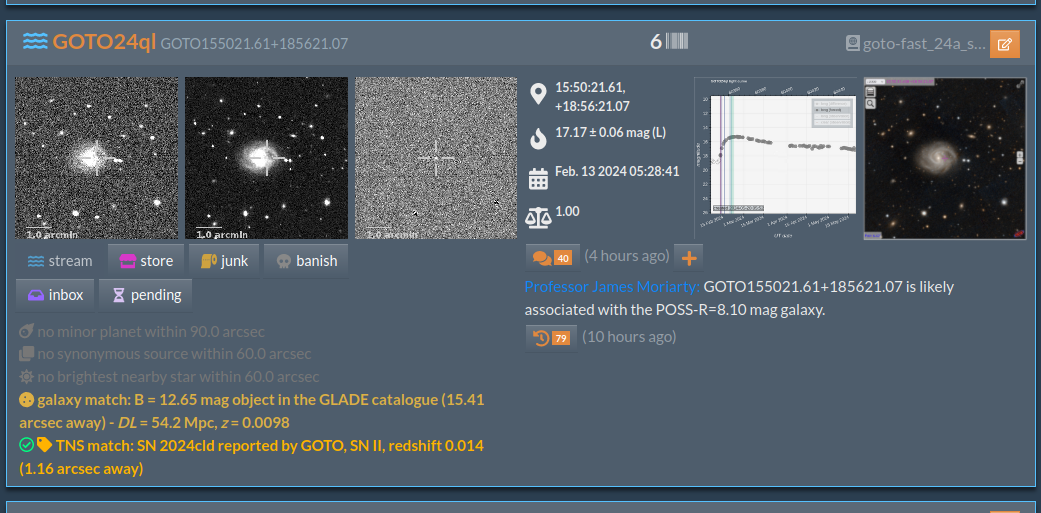The image size is (1041, 513).
Task: Click the (10 hours ago) timestamp
Action: coord(629,337)
